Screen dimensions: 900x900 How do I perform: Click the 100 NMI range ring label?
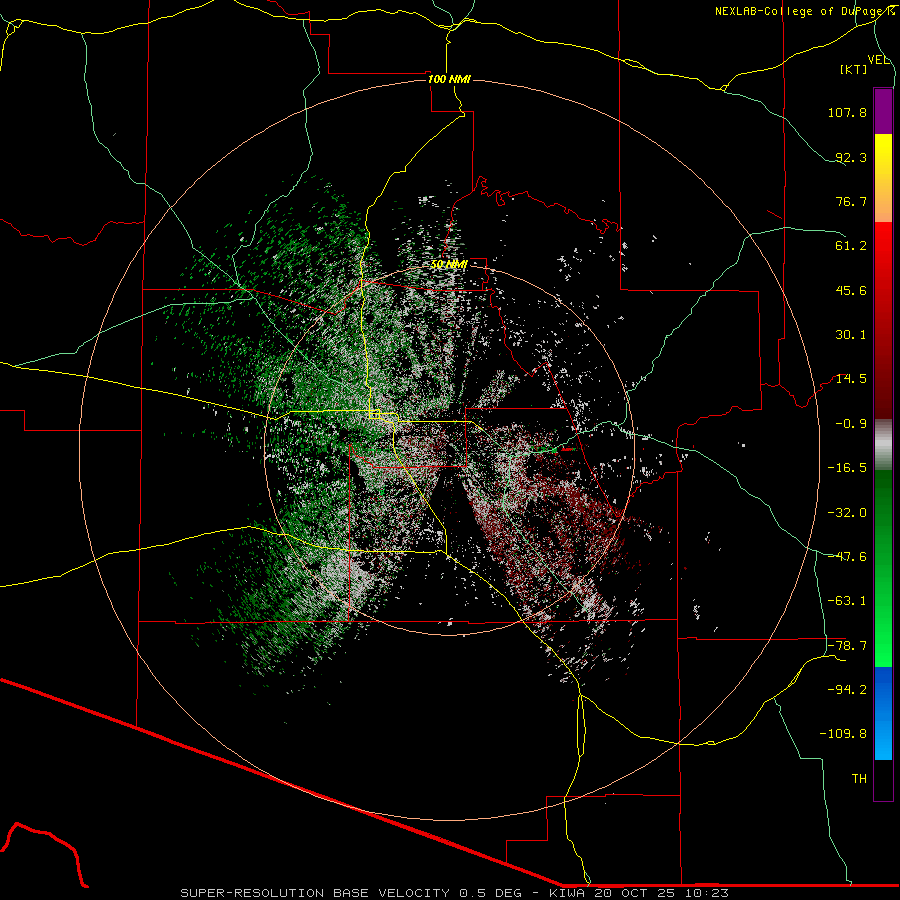[449, 79]
